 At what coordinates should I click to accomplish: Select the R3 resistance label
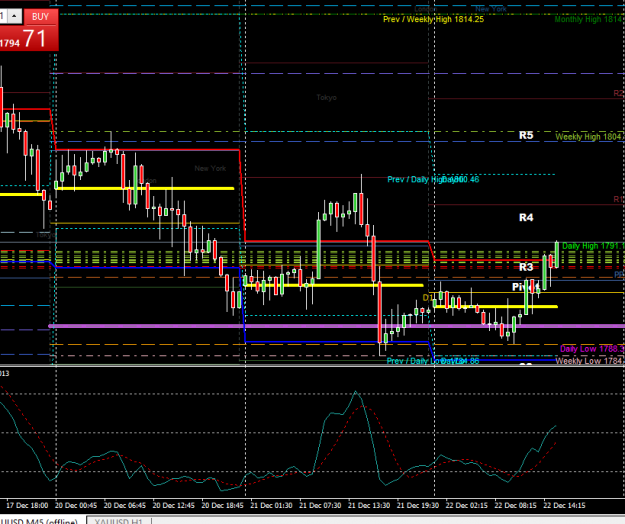click(x=526, y=267)
